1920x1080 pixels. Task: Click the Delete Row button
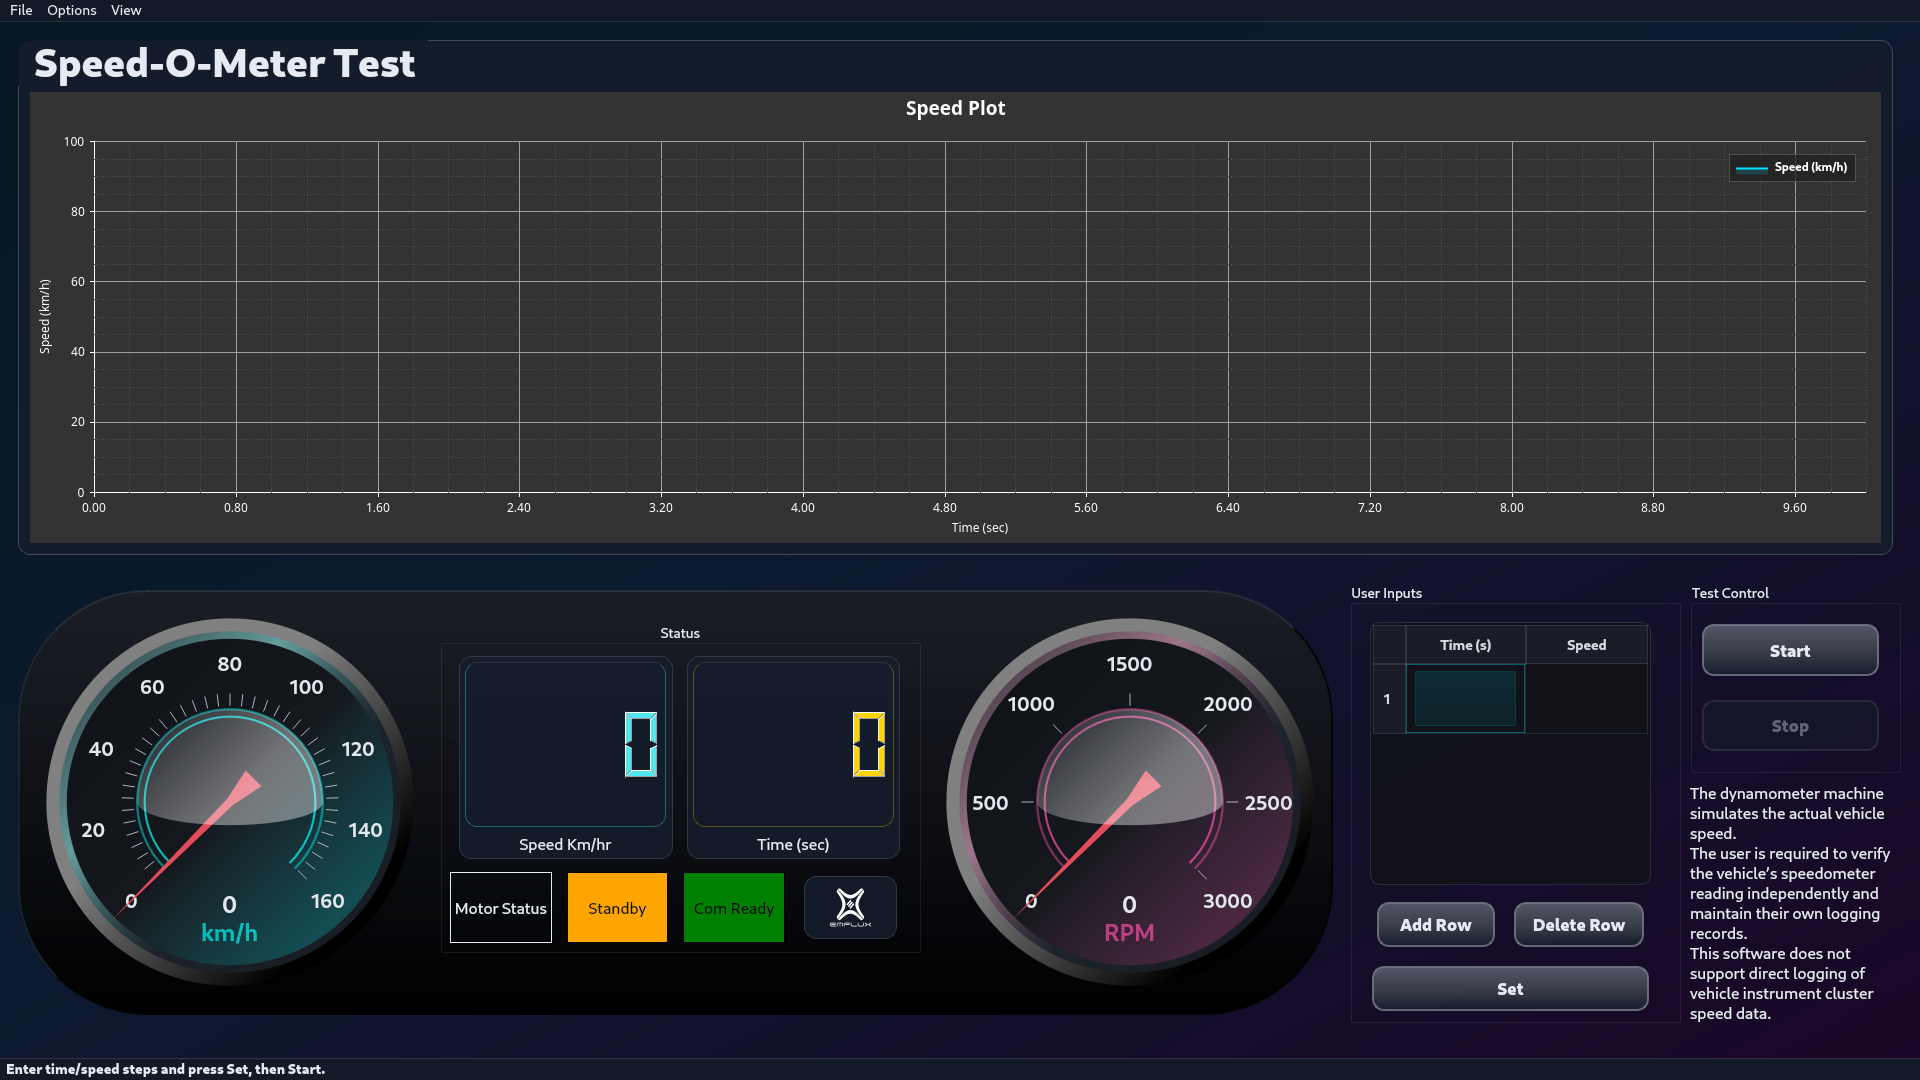[x=1579, y=925]
